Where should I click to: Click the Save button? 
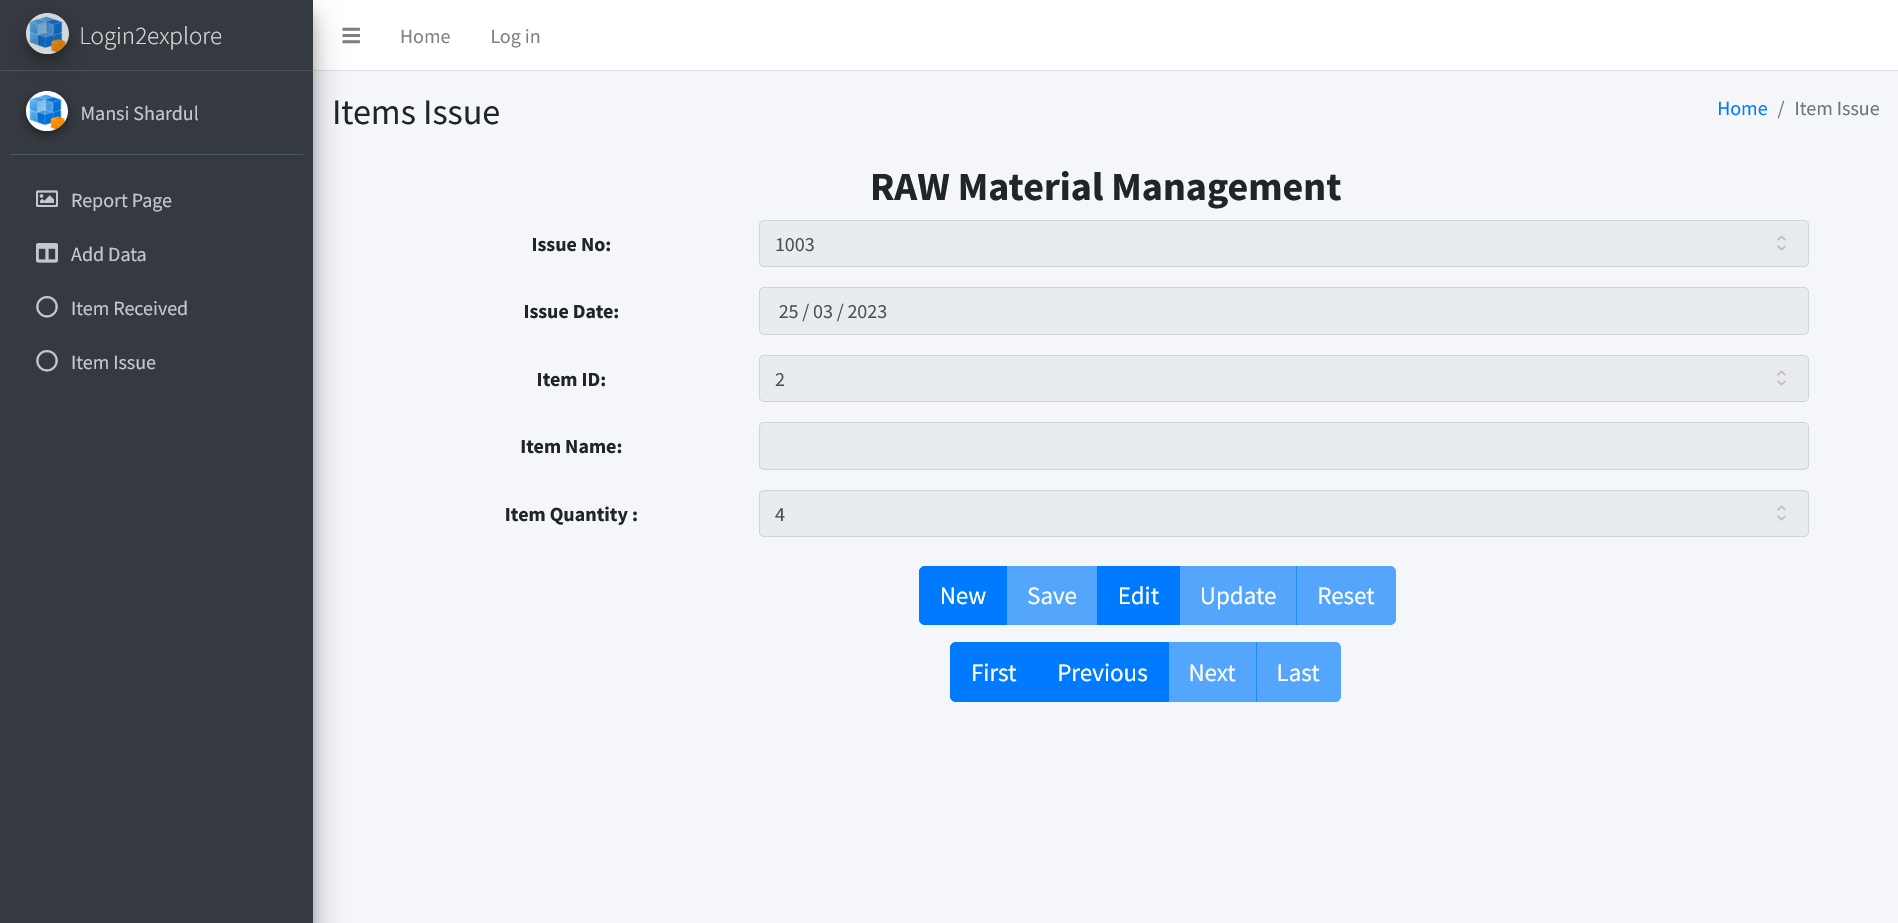[x=1051, y=595]
